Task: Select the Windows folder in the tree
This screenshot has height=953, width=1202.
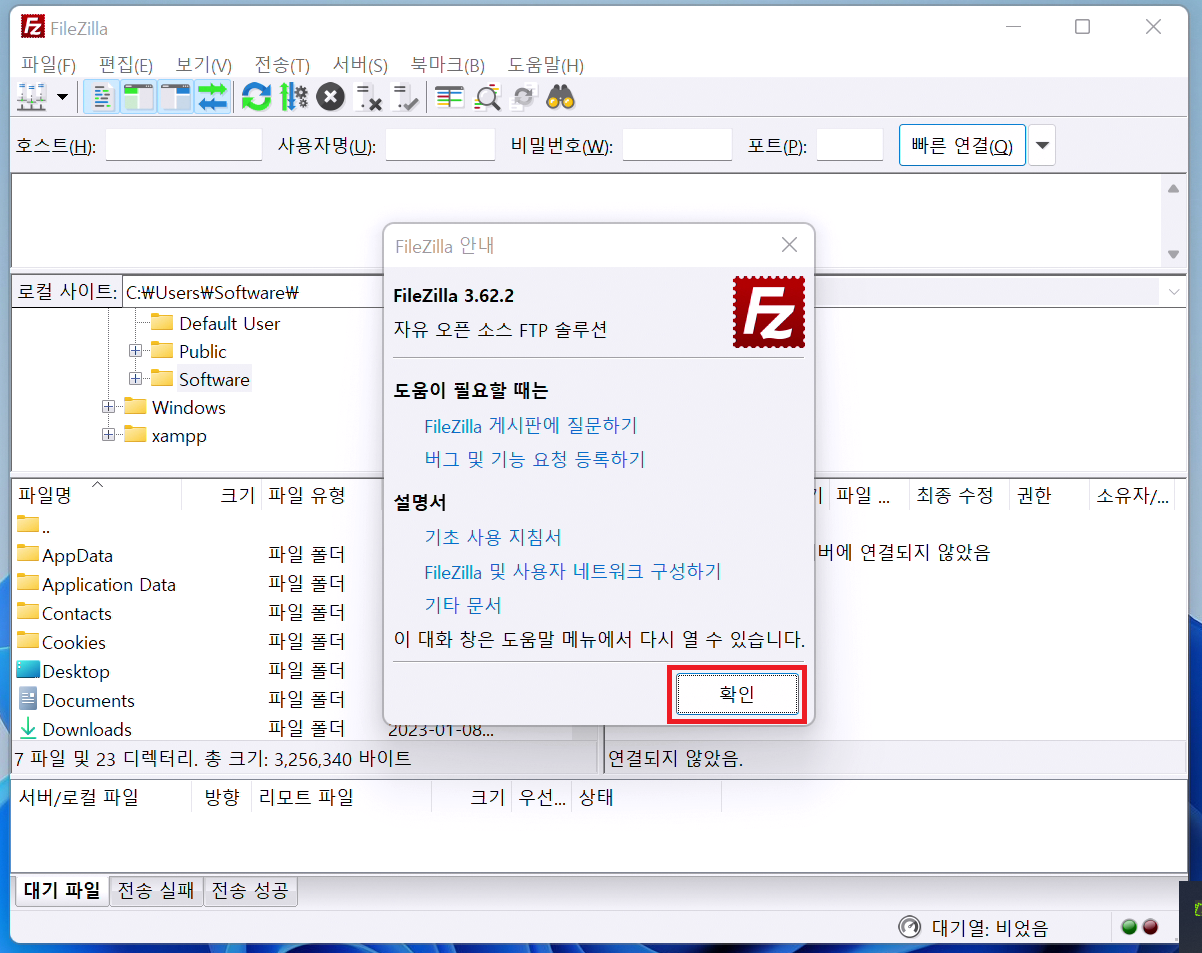Action: [x=188, y=407]
